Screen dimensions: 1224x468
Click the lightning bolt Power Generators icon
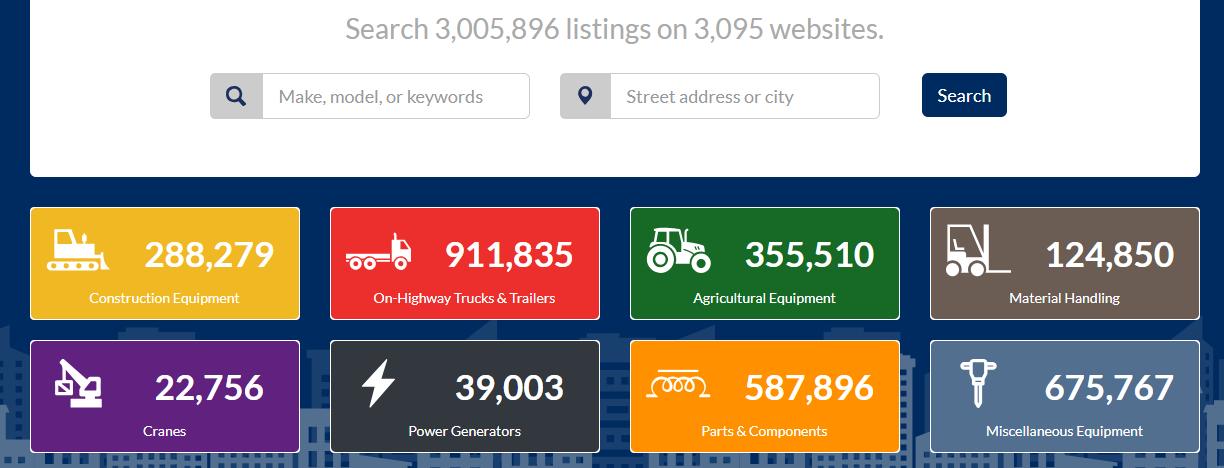tap(378, 384)
